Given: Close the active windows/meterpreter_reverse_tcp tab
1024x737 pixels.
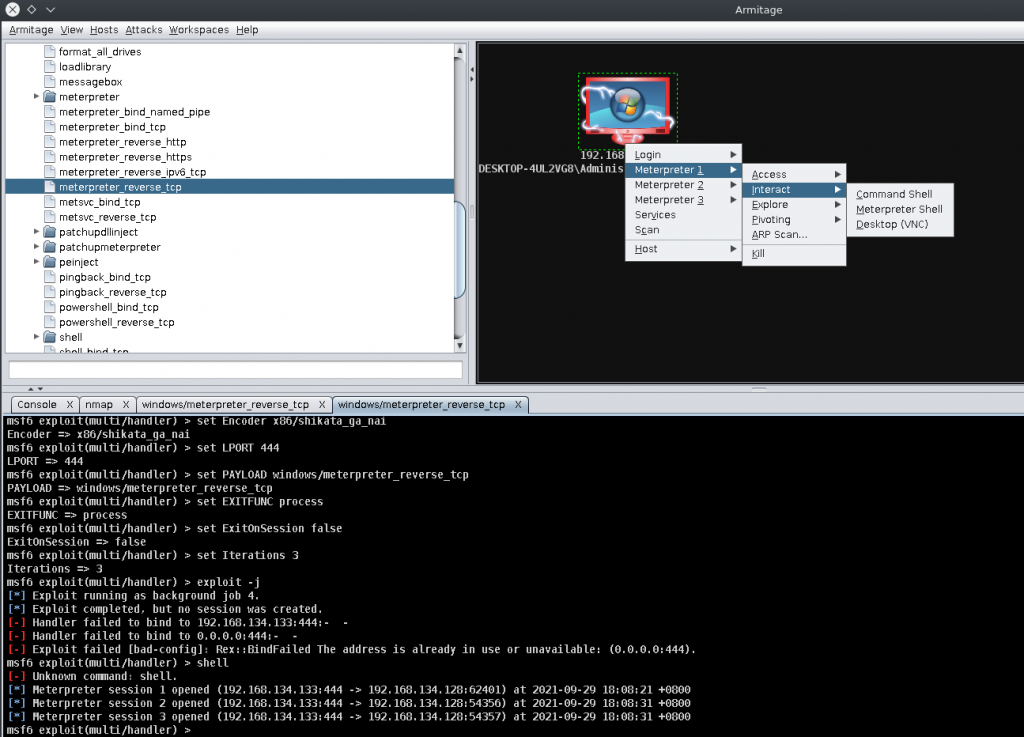Looking at the screenshot, I should pos(518,405).
